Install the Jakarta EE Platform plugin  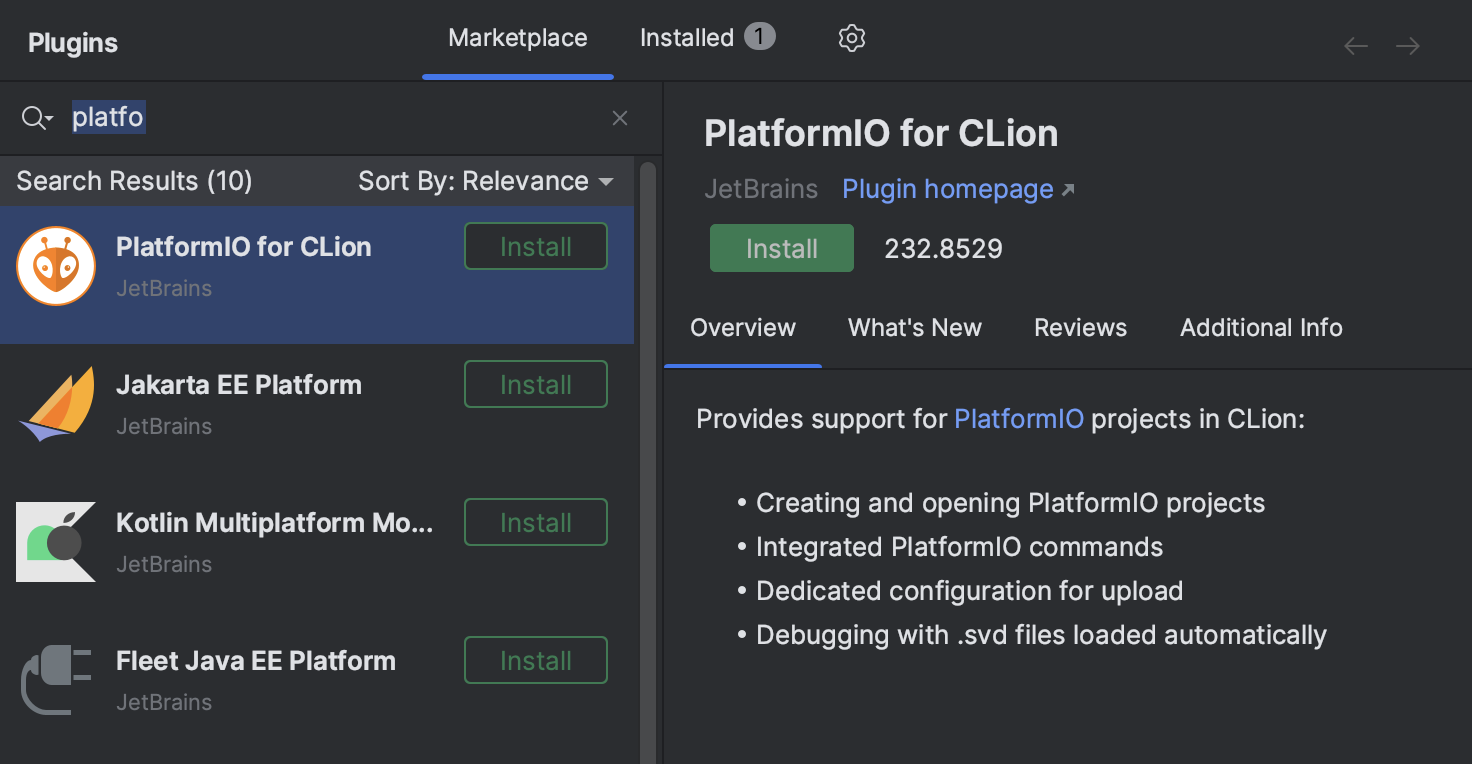coord(536,385)
